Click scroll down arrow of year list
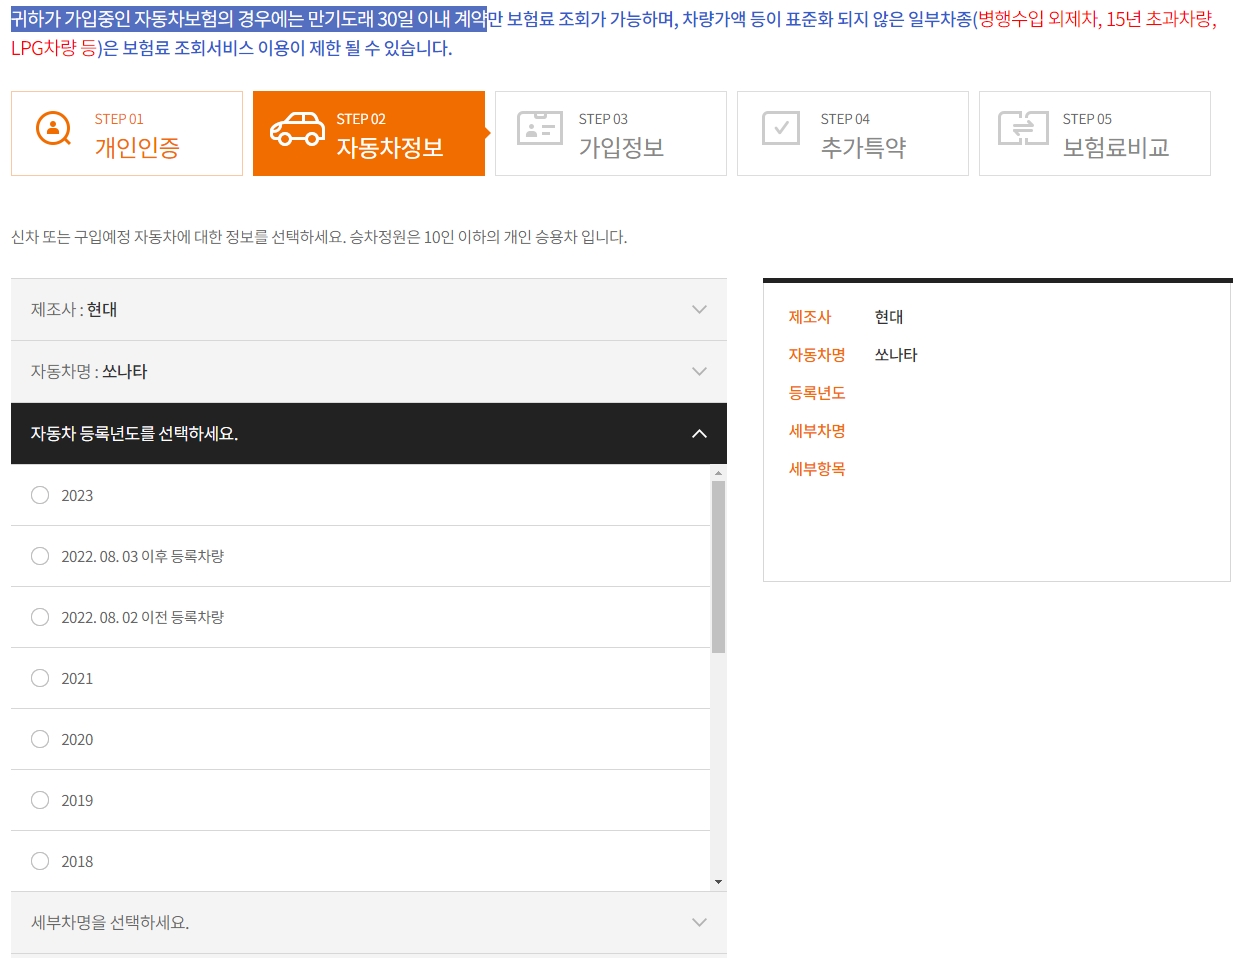The width and height of the screenshot is (1238, 958). click(718, 882)
